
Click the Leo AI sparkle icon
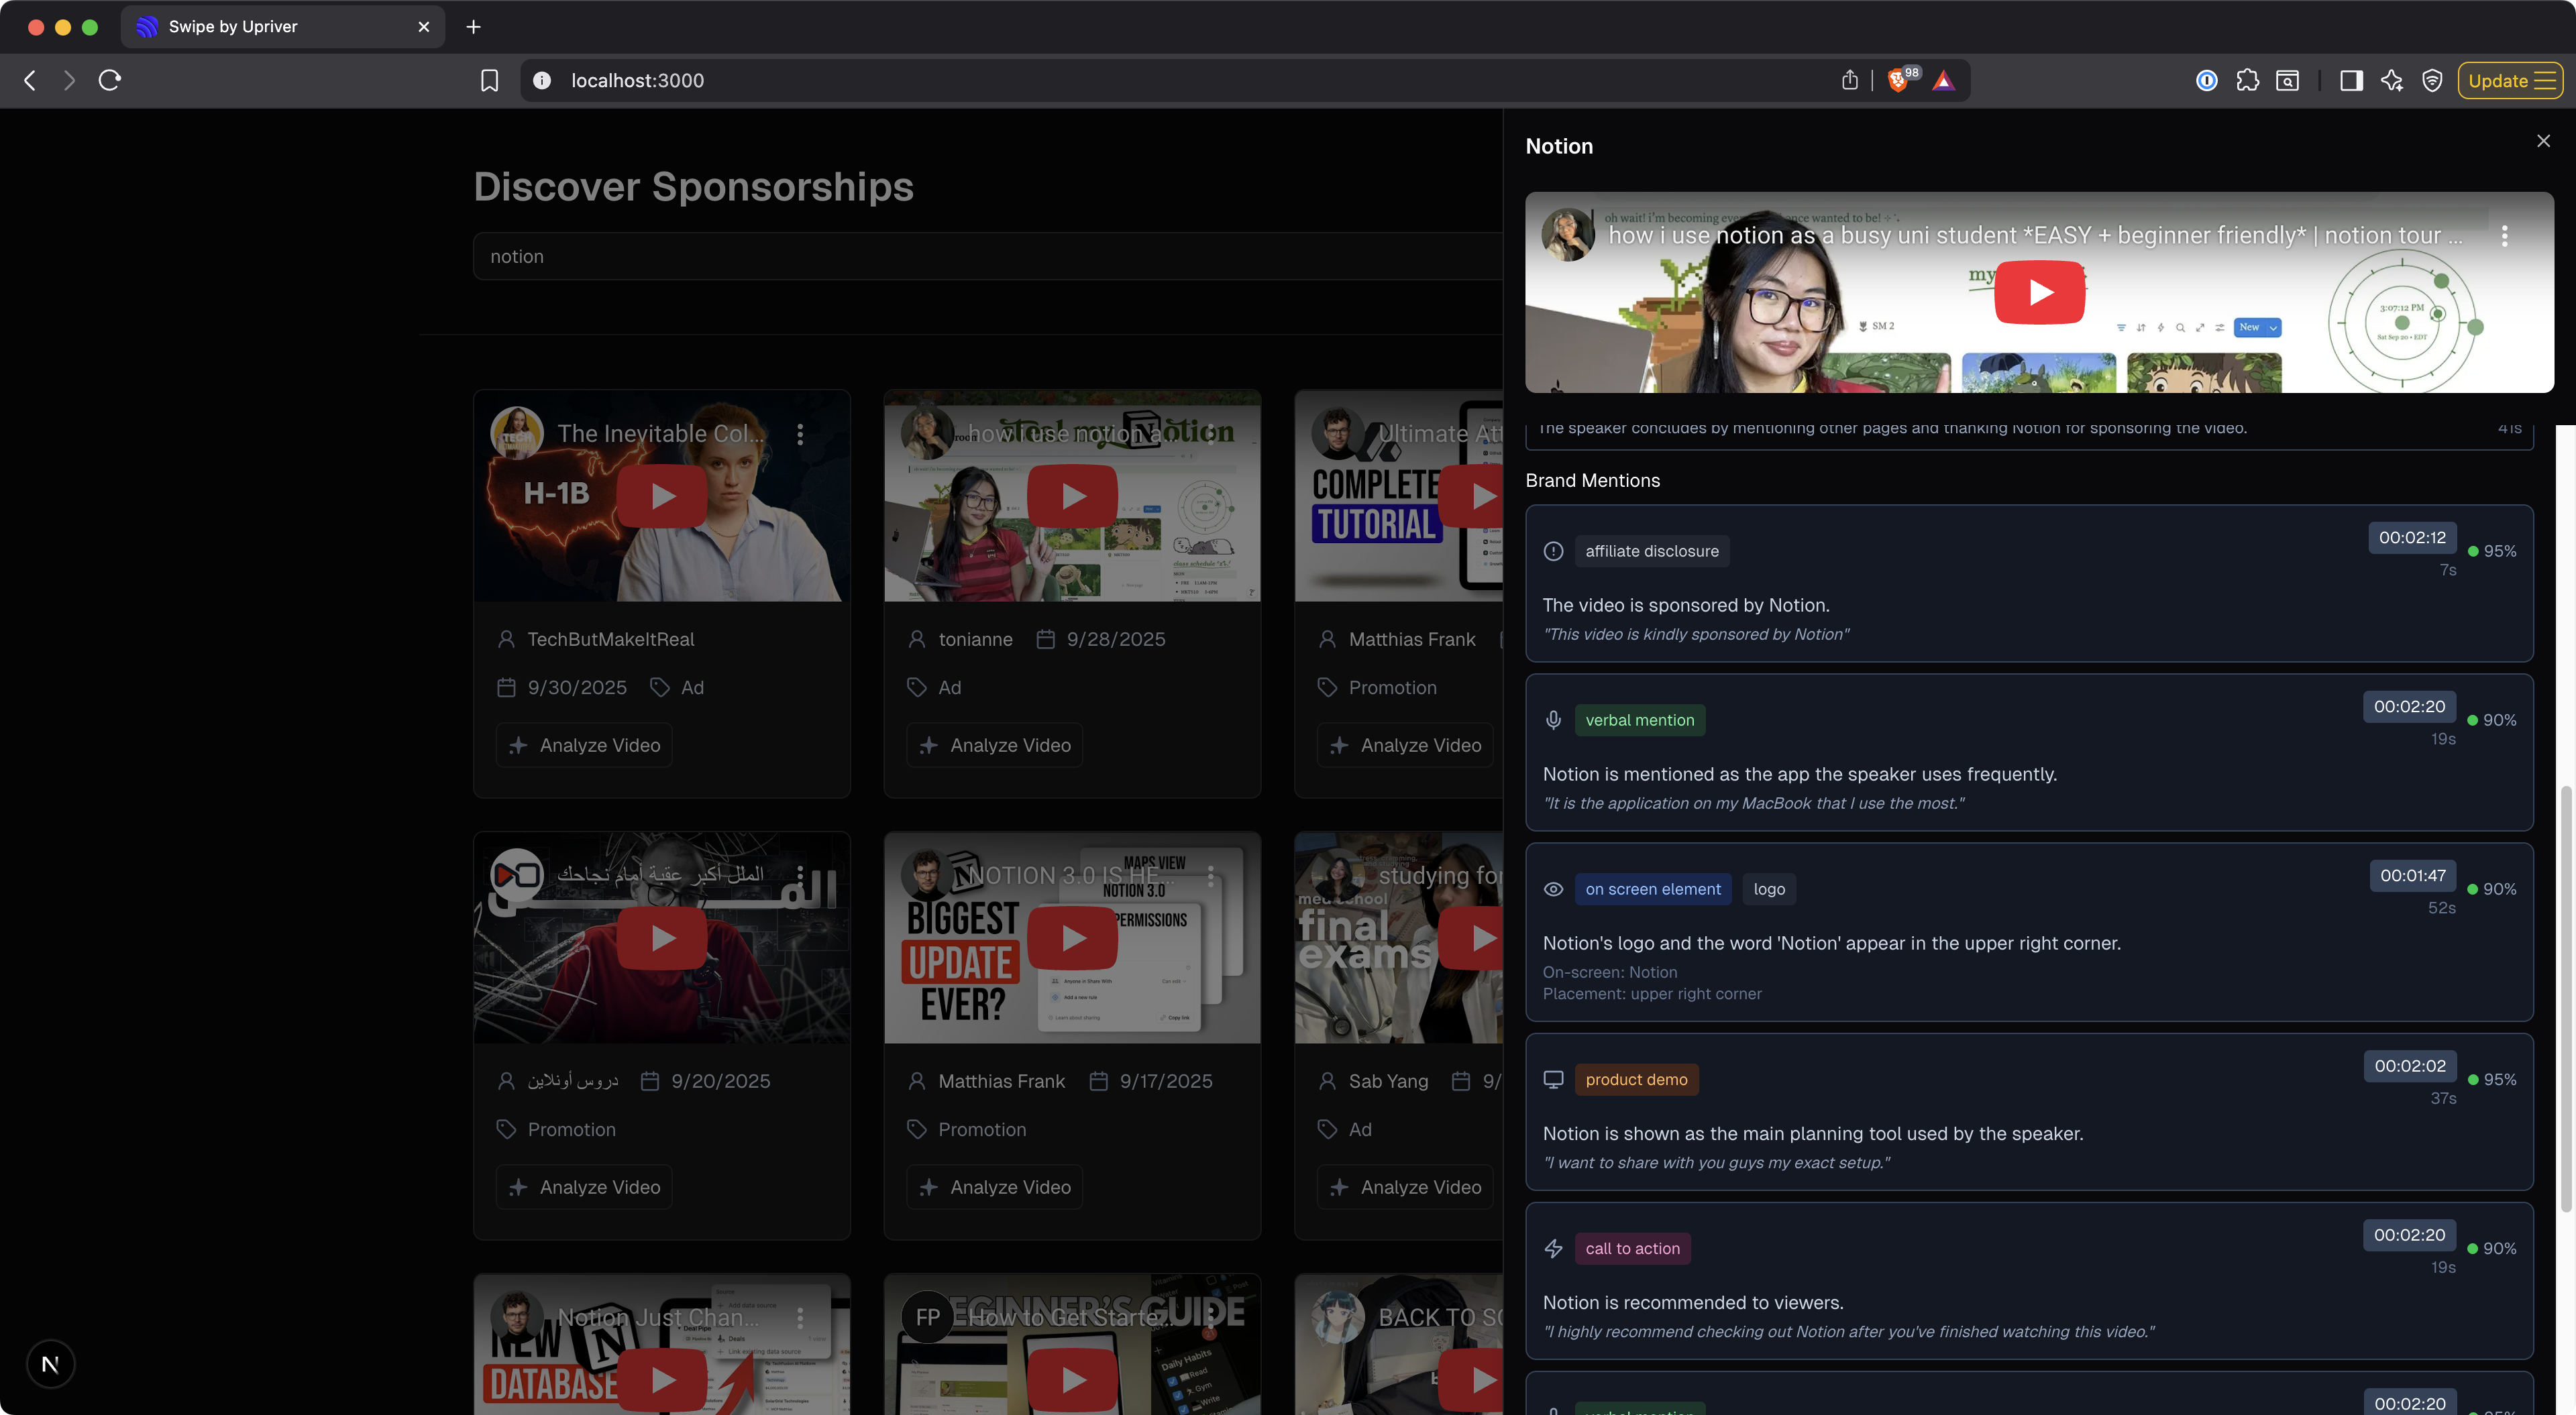2392,81
